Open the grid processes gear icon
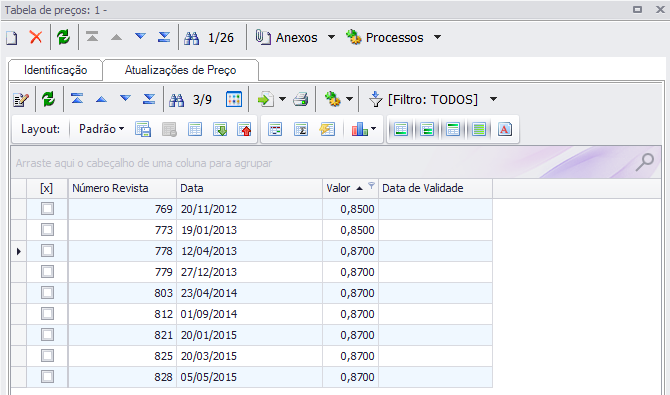 [332, 99]
